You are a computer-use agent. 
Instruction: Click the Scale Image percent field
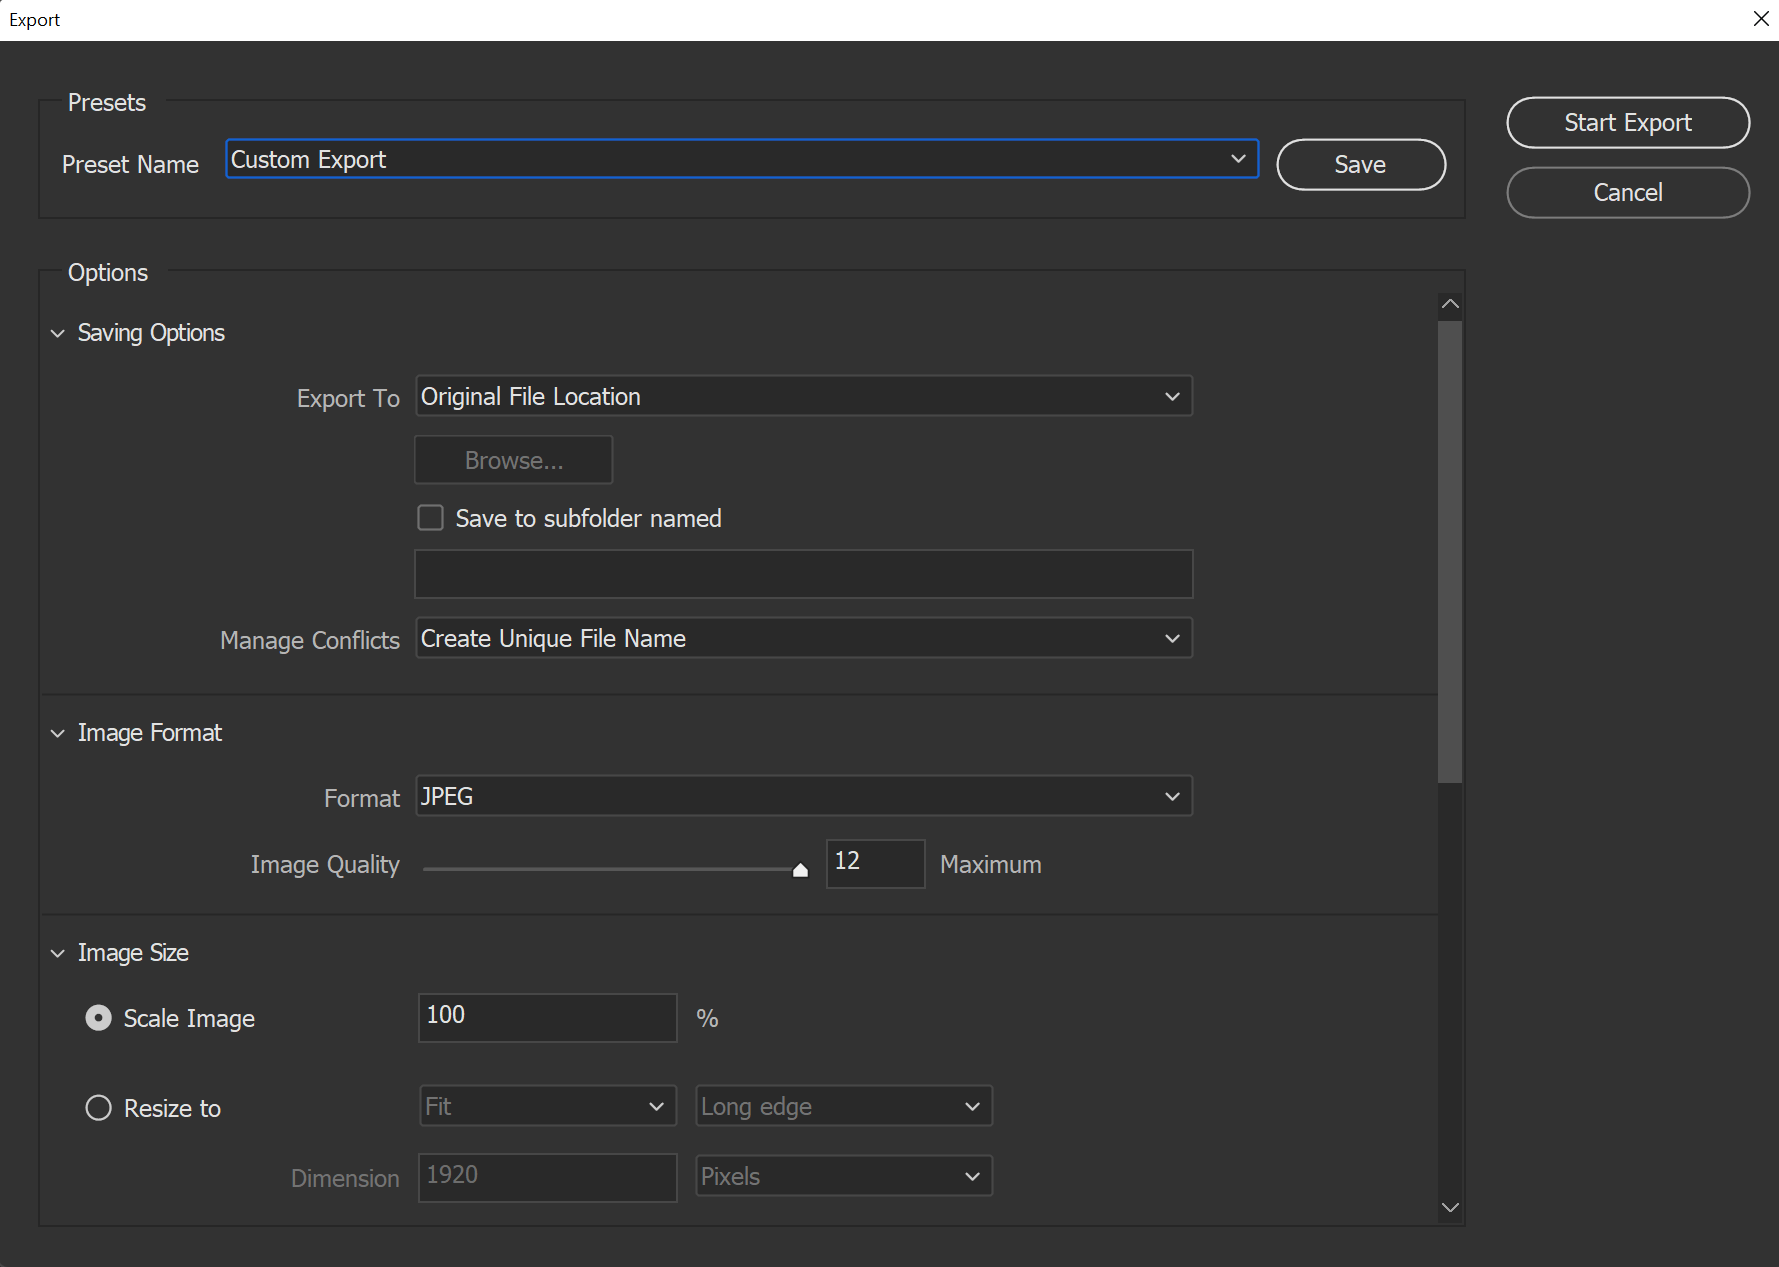[x=547, y=1017]
